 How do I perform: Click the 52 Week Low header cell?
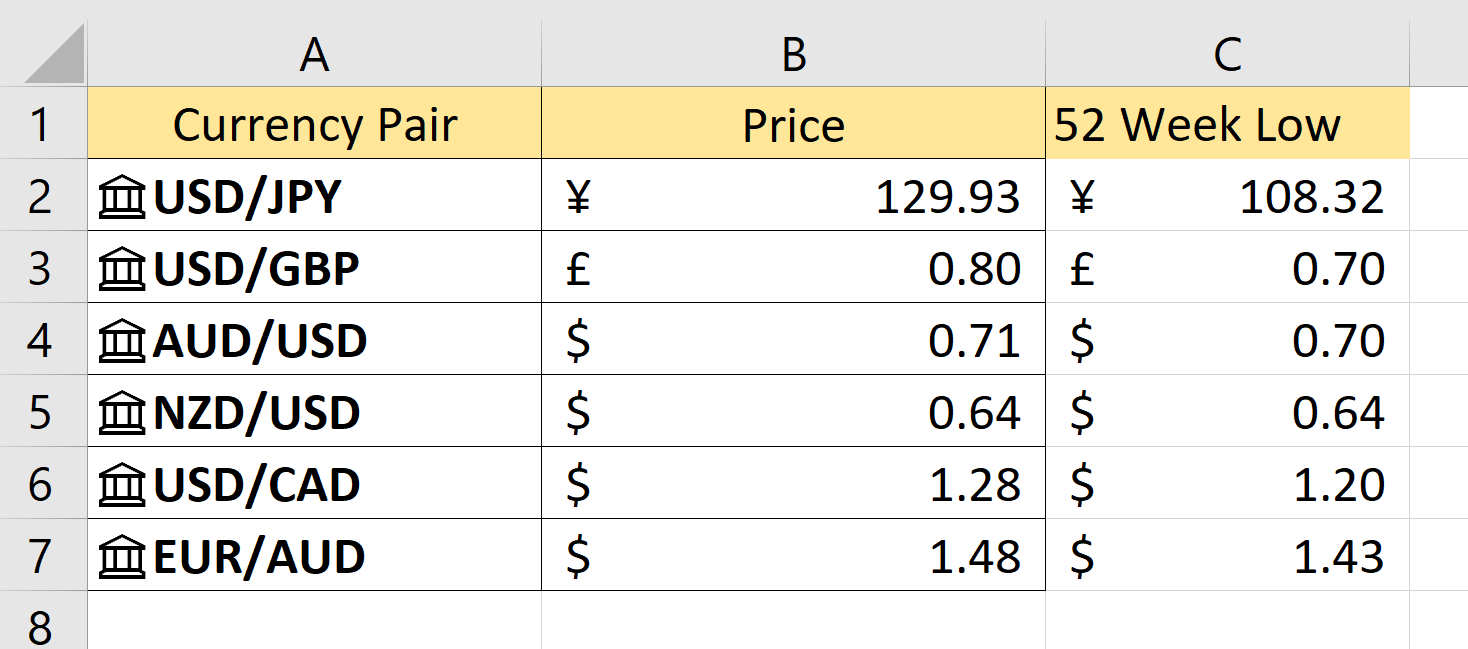[1227, 124]
